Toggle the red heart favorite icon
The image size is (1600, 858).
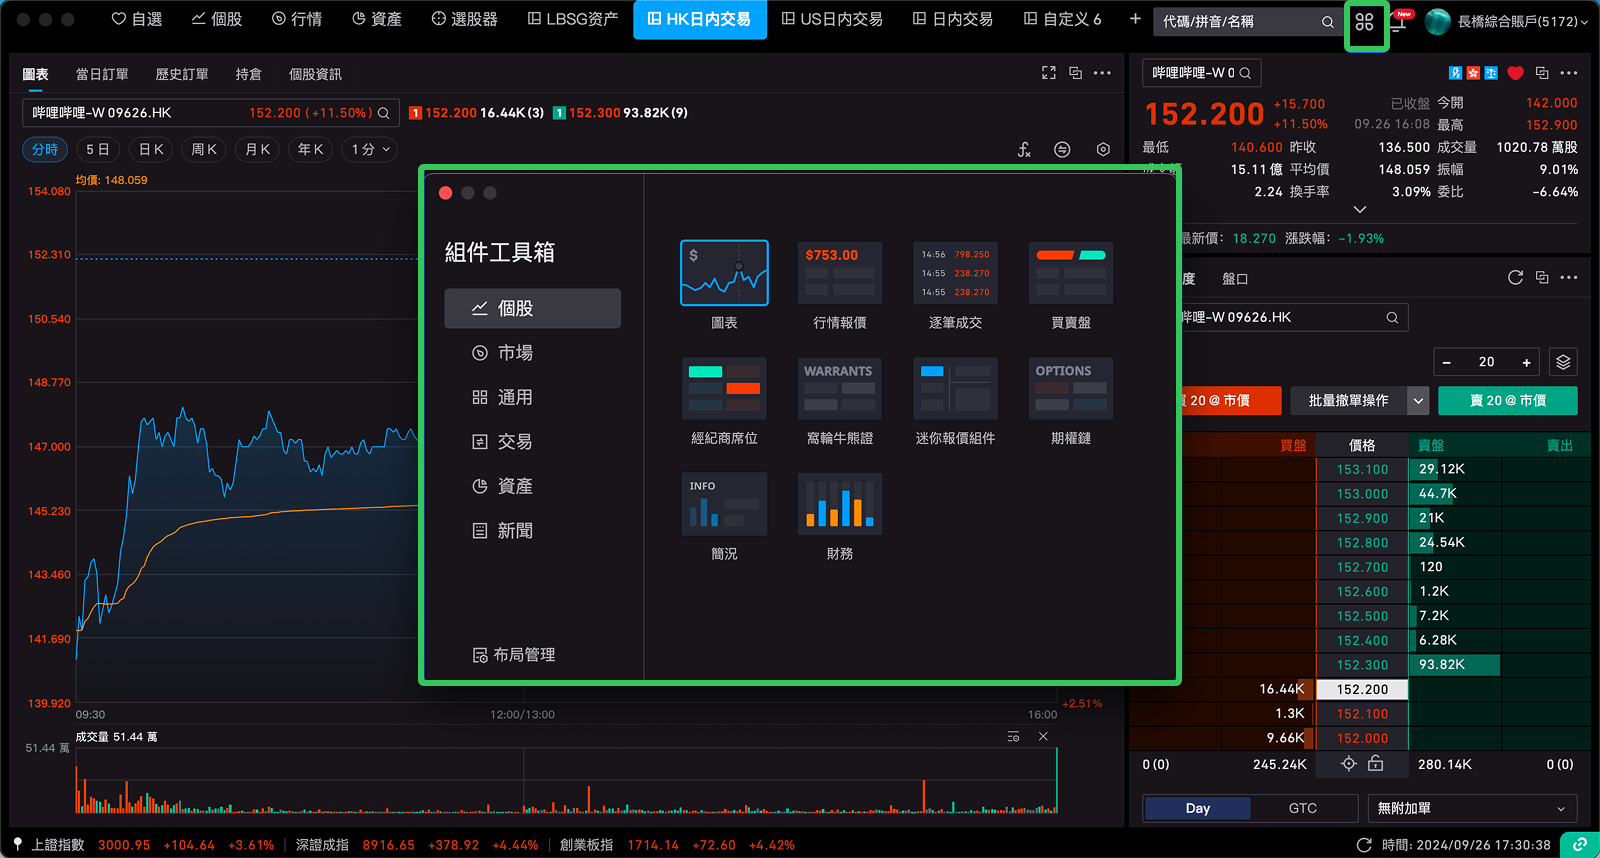coord(1515,73)
